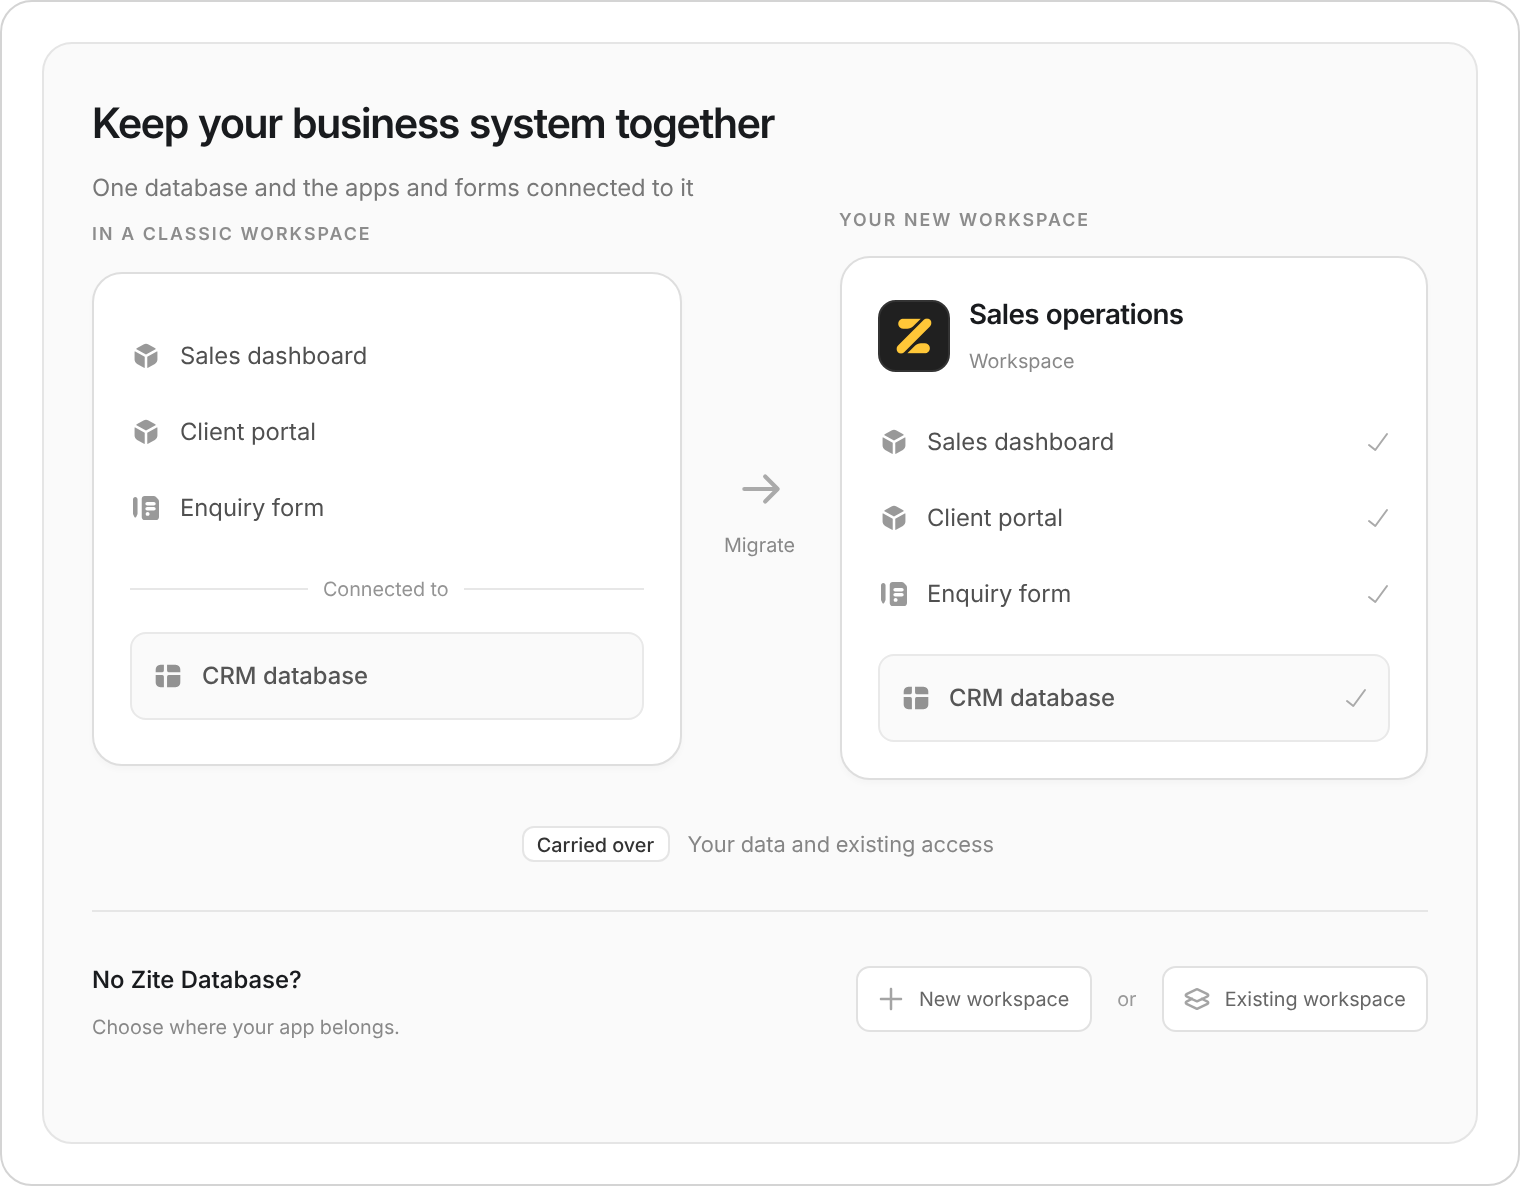Choose Existing workspace
This screenshot has width=1520, height=1186.
(x=1295, y=999)
